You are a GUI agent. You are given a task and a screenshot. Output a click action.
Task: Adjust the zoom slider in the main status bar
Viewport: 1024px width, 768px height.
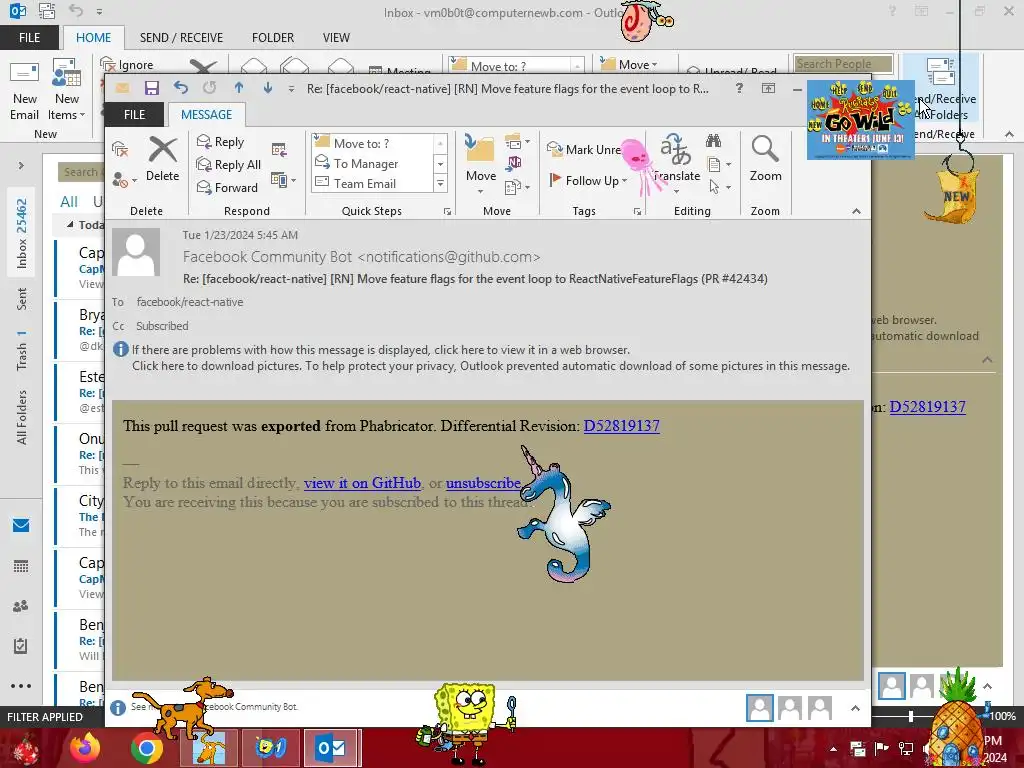910,716
